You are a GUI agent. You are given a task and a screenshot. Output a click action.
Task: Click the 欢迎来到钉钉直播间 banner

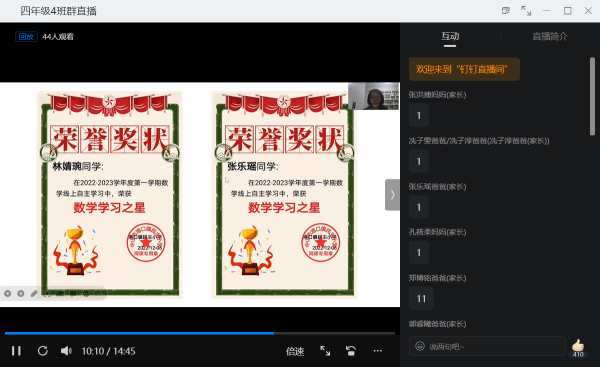(464, 69)
